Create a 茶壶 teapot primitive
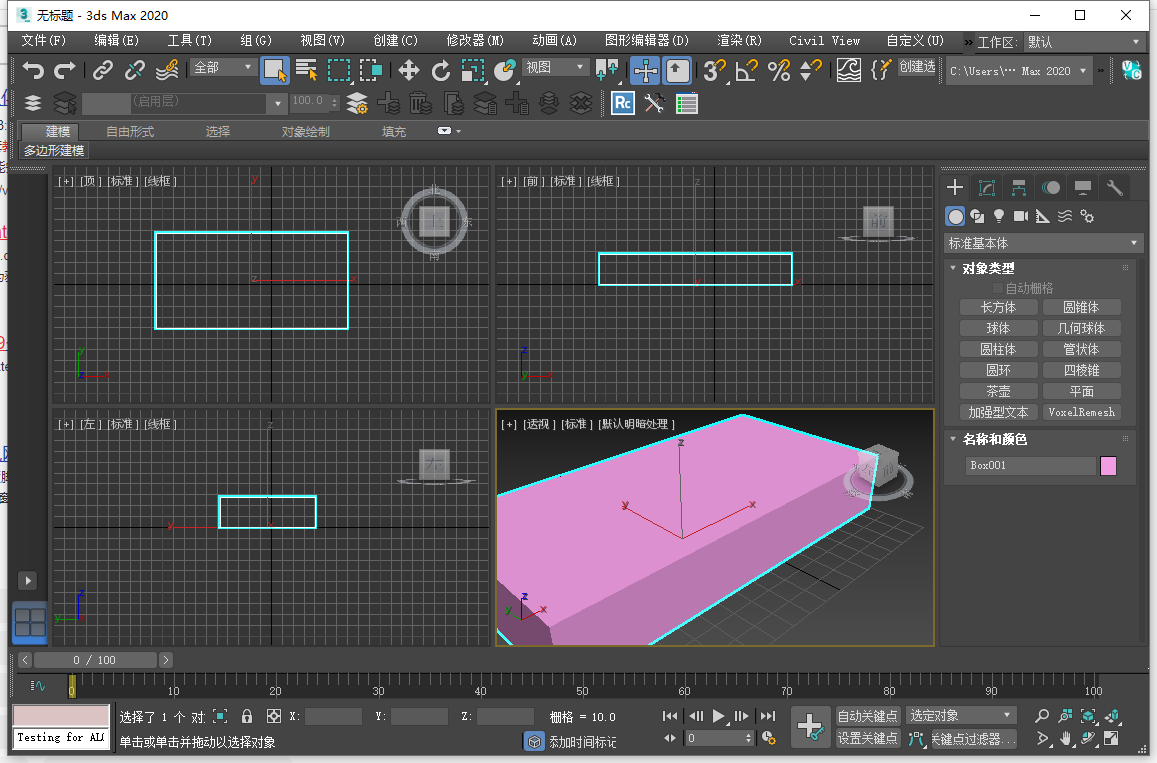This screenshot has width=1157, height=763. (x=998, y=391)
